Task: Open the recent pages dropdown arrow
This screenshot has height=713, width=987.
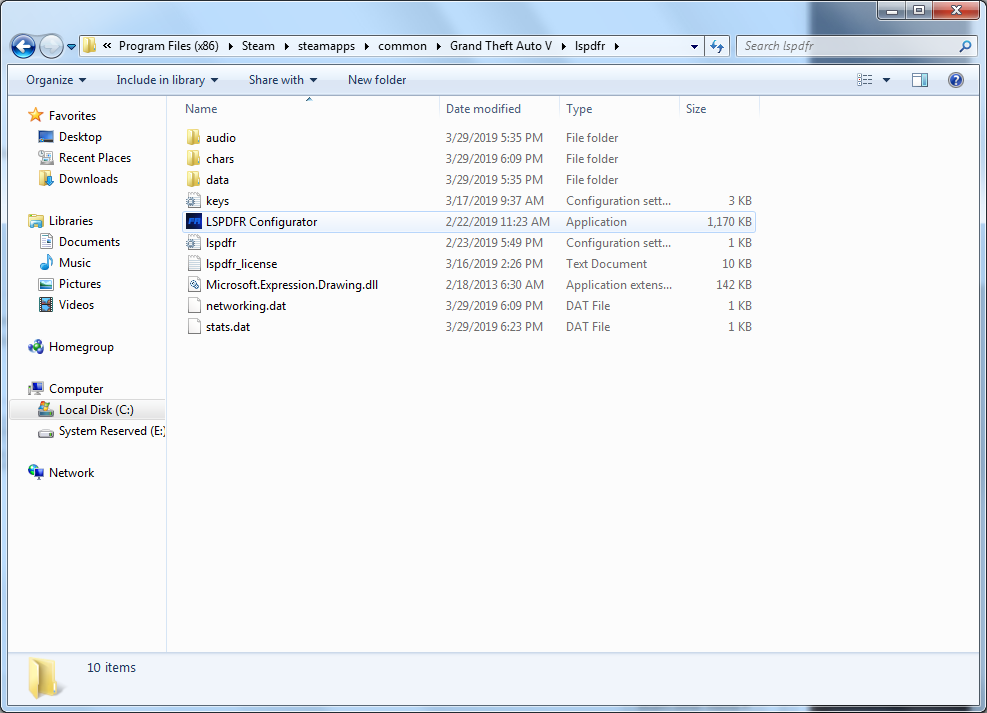Action: click(x=71, y=47)
